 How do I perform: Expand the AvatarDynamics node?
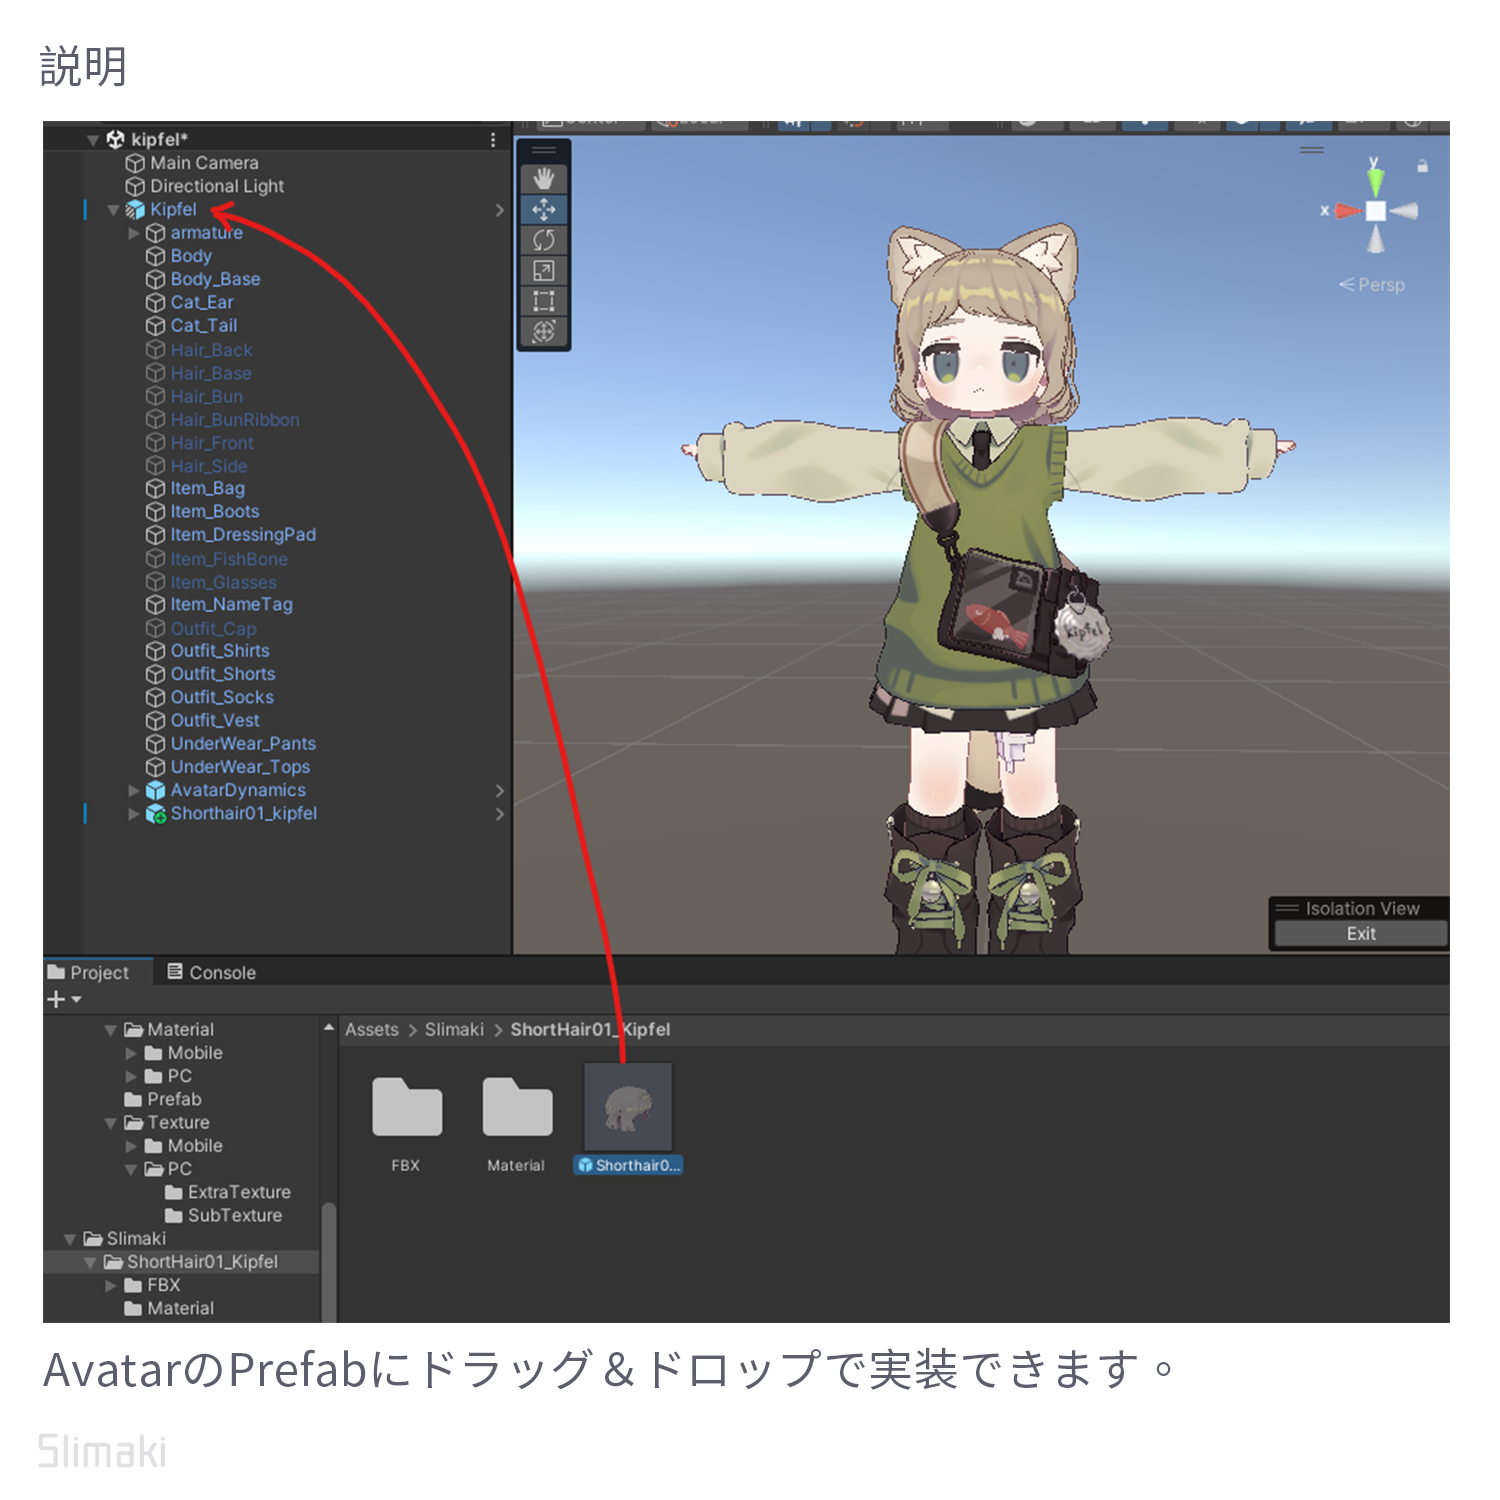tap(135, 790)
